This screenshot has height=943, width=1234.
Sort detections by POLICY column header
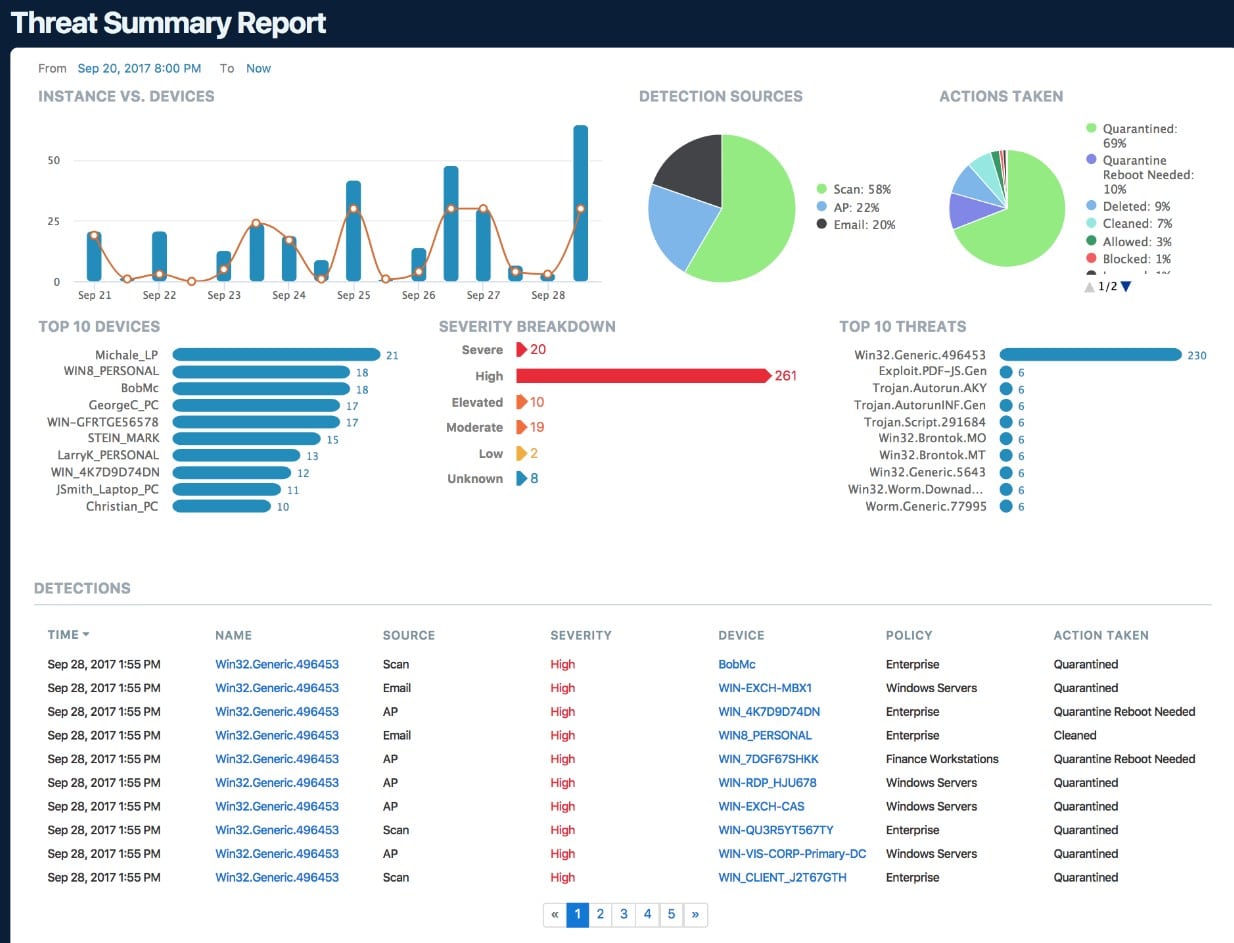coord(909,635)
